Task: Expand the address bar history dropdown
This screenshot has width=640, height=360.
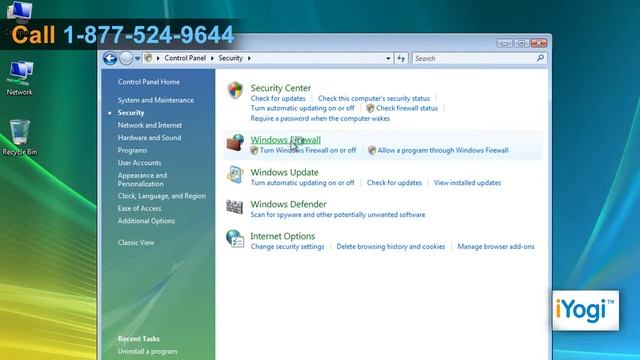Action: click(x=388, y=58)
